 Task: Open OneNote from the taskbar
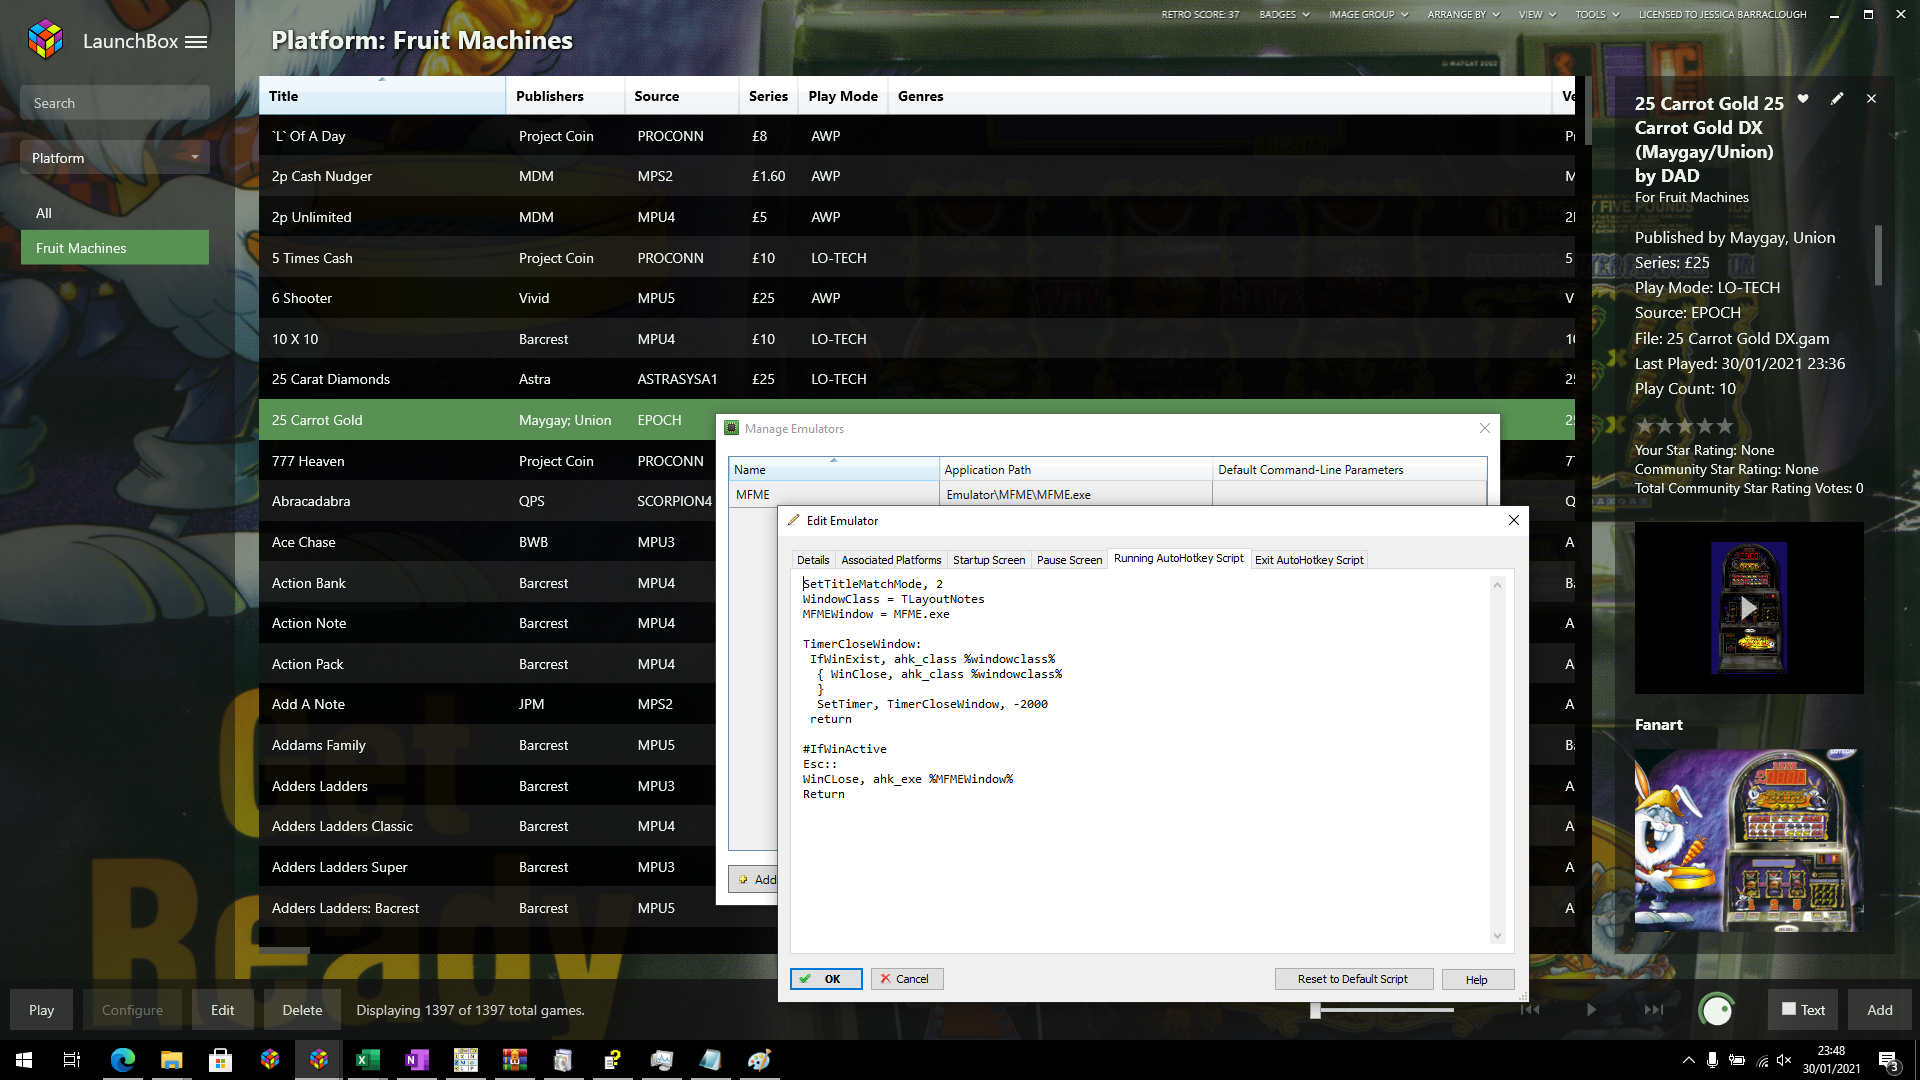417,1060
